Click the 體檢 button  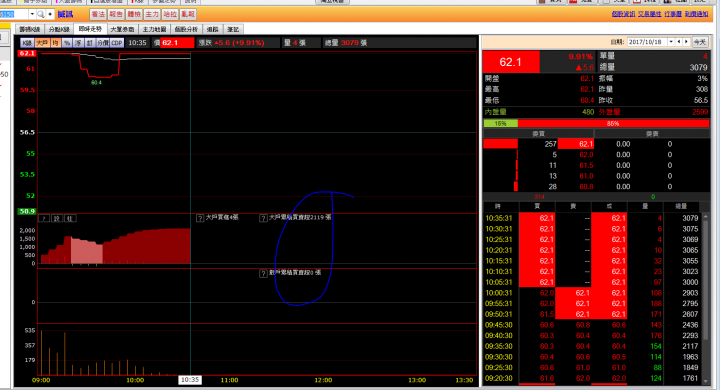click(134, 14)
